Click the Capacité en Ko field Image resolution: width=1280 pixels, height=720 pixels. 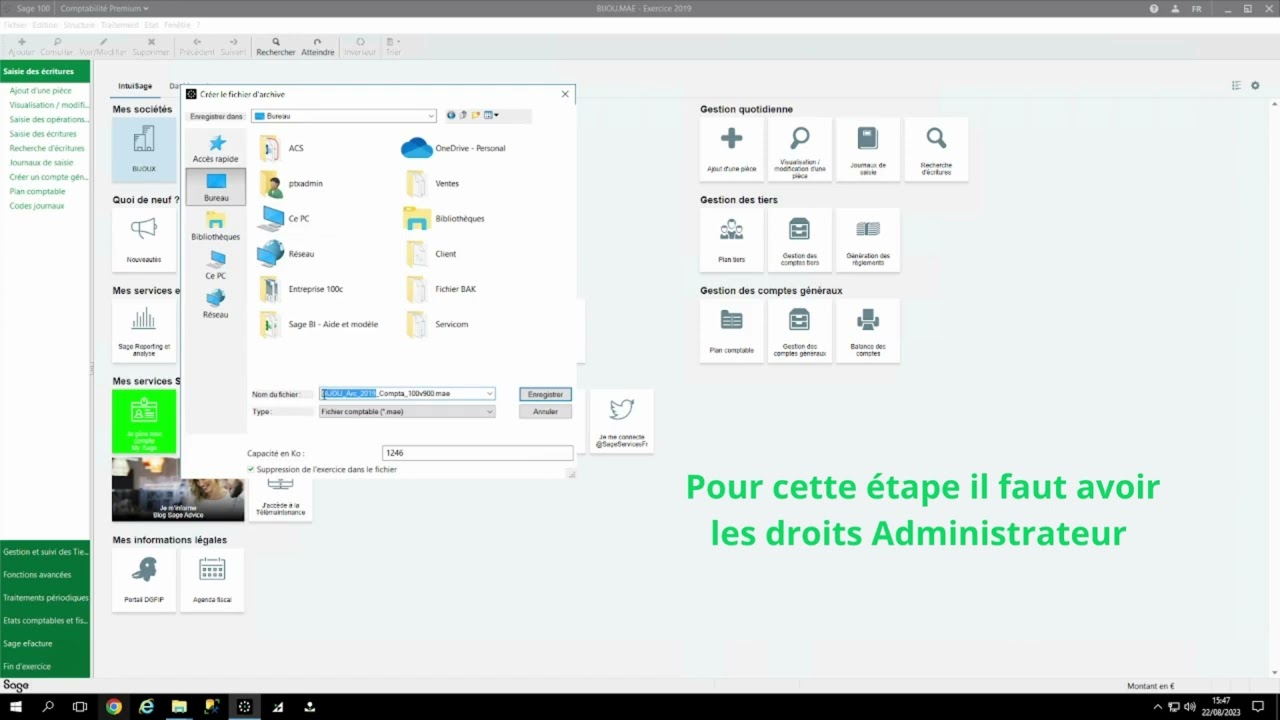(x=477, y=453)
